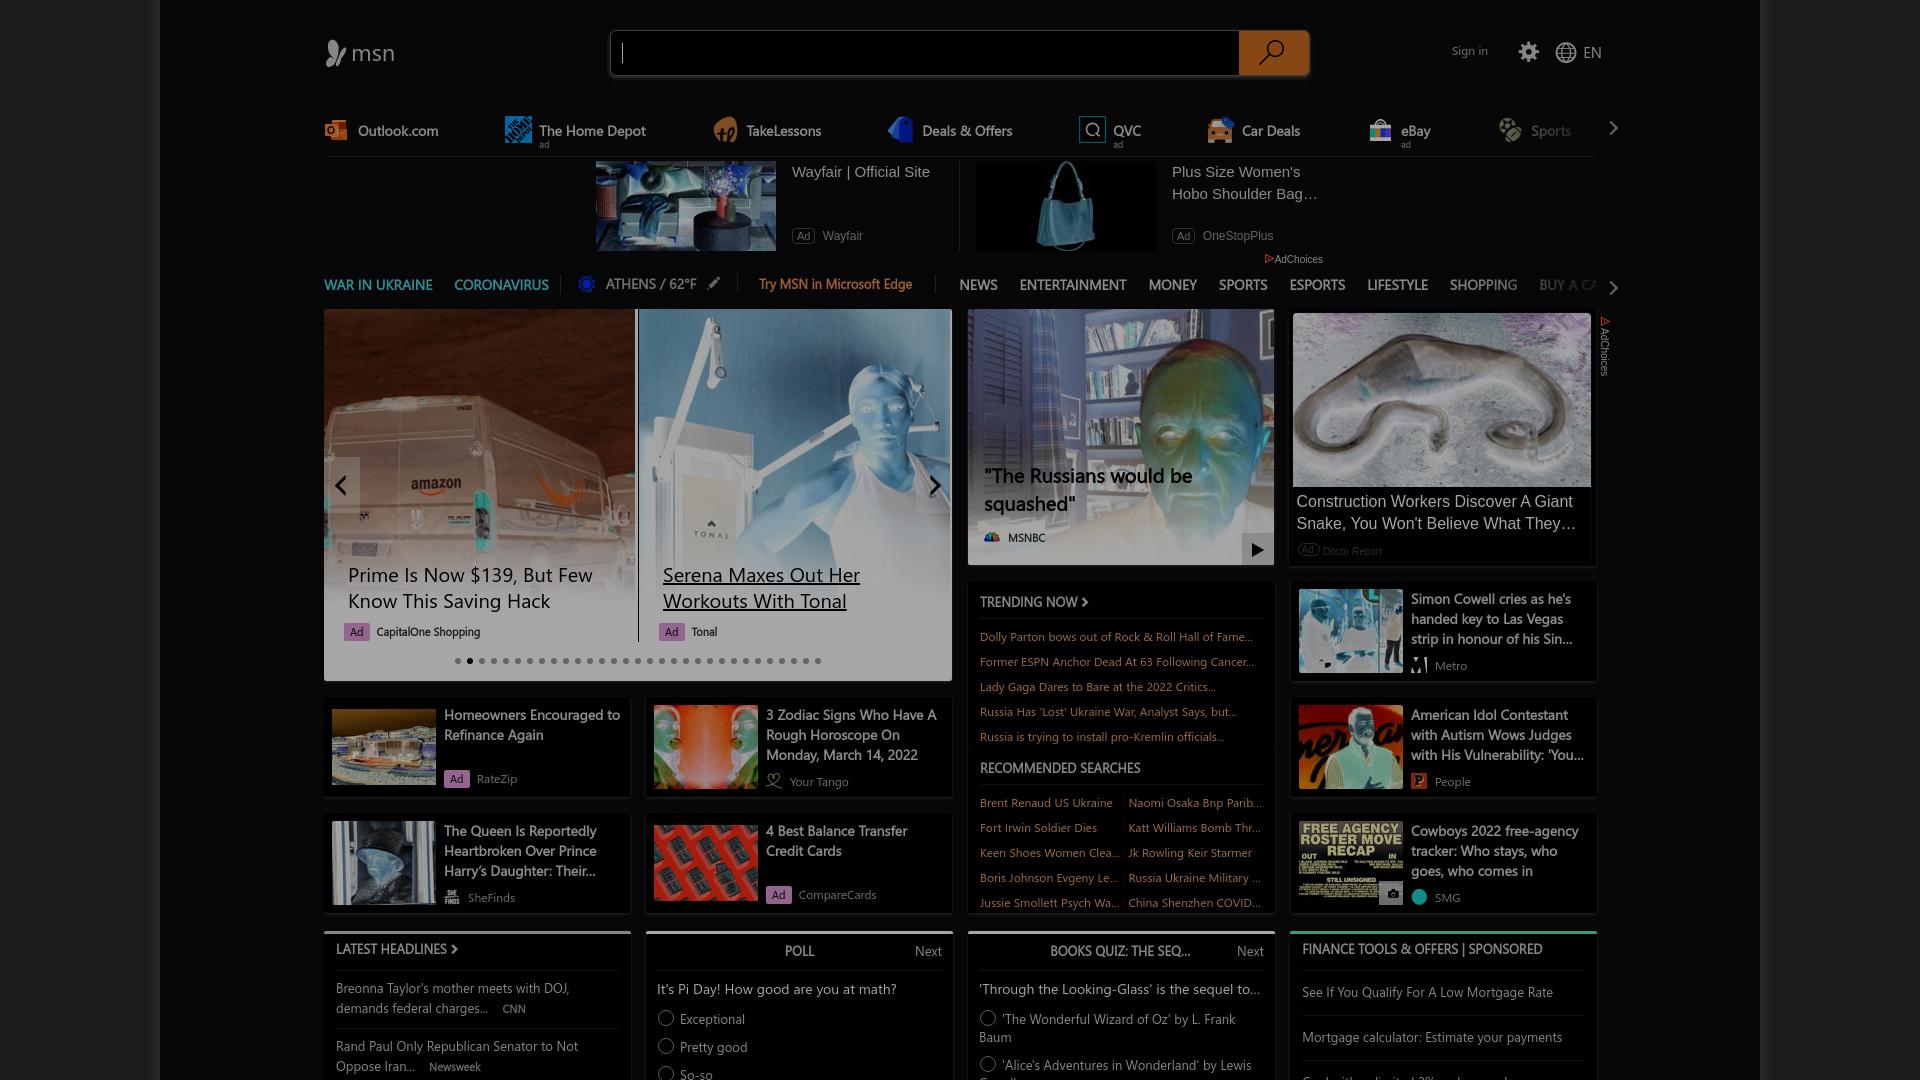Viewport: 1920px width, 1080px height.
Task: Click the search magnifier button
Action: point(1272,52)
